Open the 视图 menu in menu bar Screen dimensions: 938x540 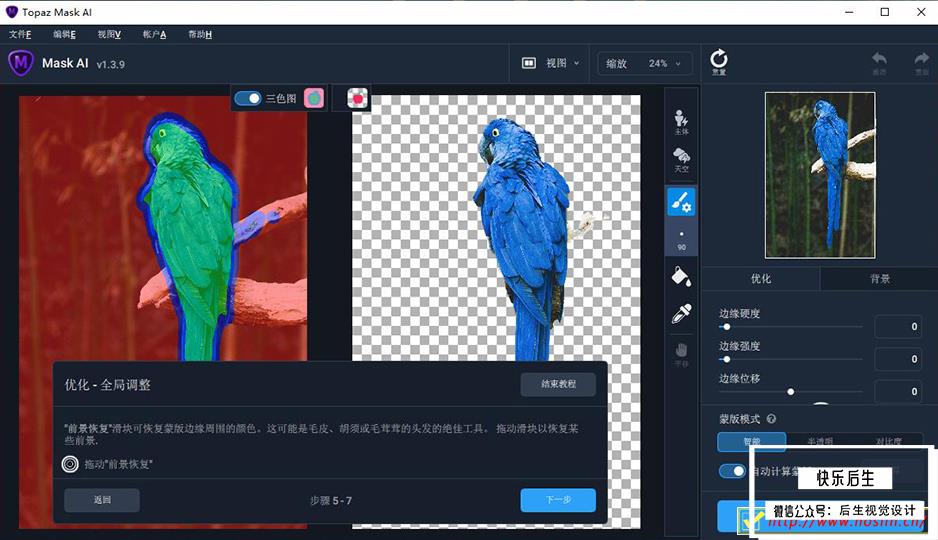click(x=109, y=35)
